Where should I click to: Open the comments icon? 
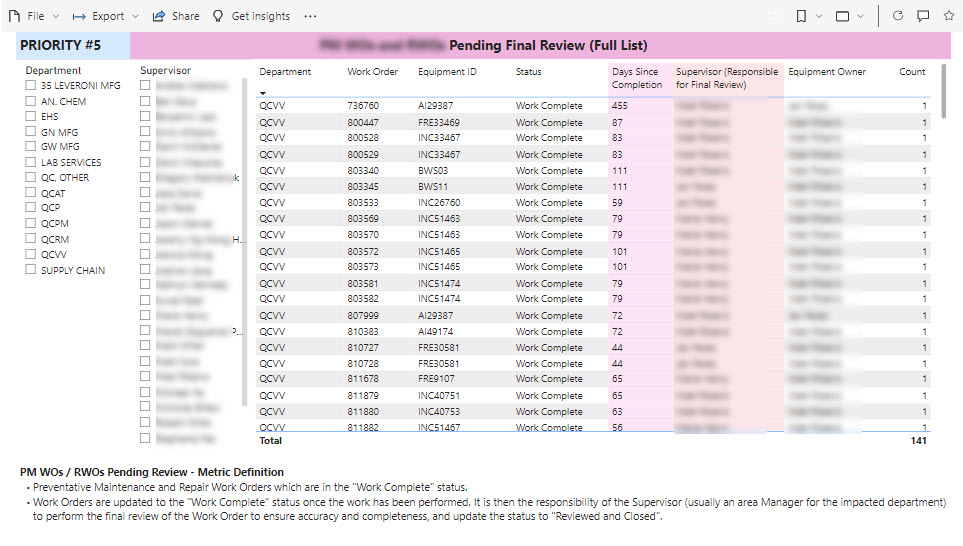point(923,16)
